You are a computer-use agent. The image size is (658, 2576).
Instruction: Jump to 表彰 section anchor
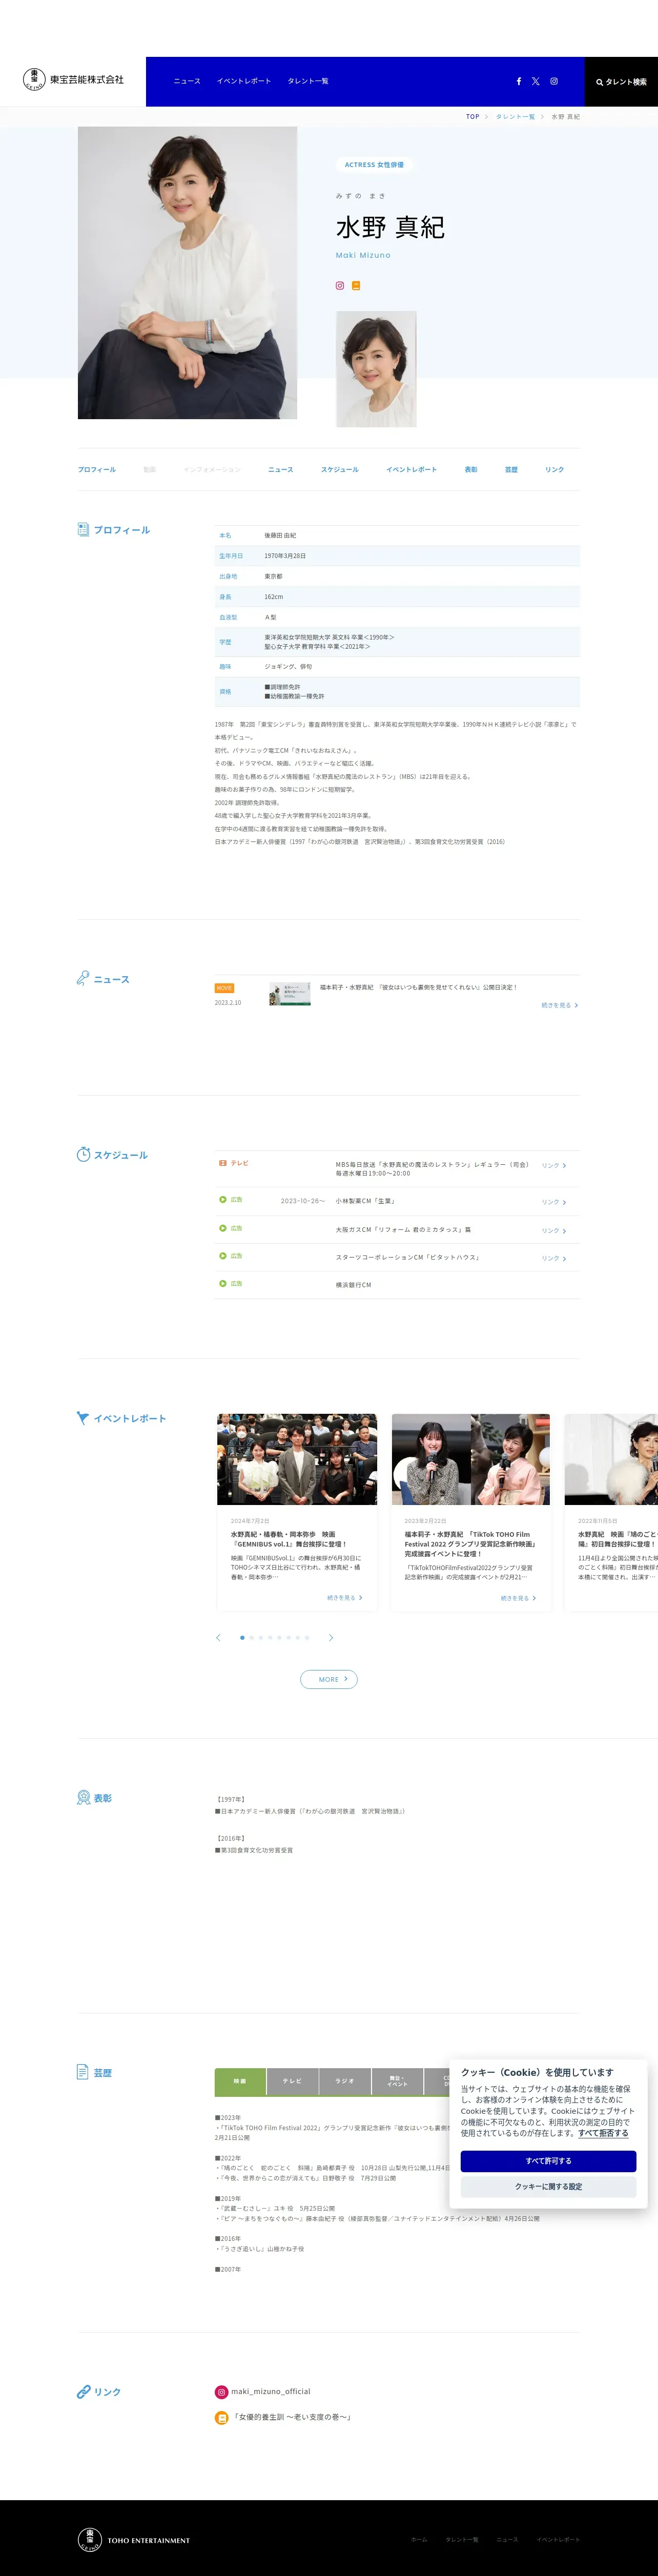coord(471,469)
